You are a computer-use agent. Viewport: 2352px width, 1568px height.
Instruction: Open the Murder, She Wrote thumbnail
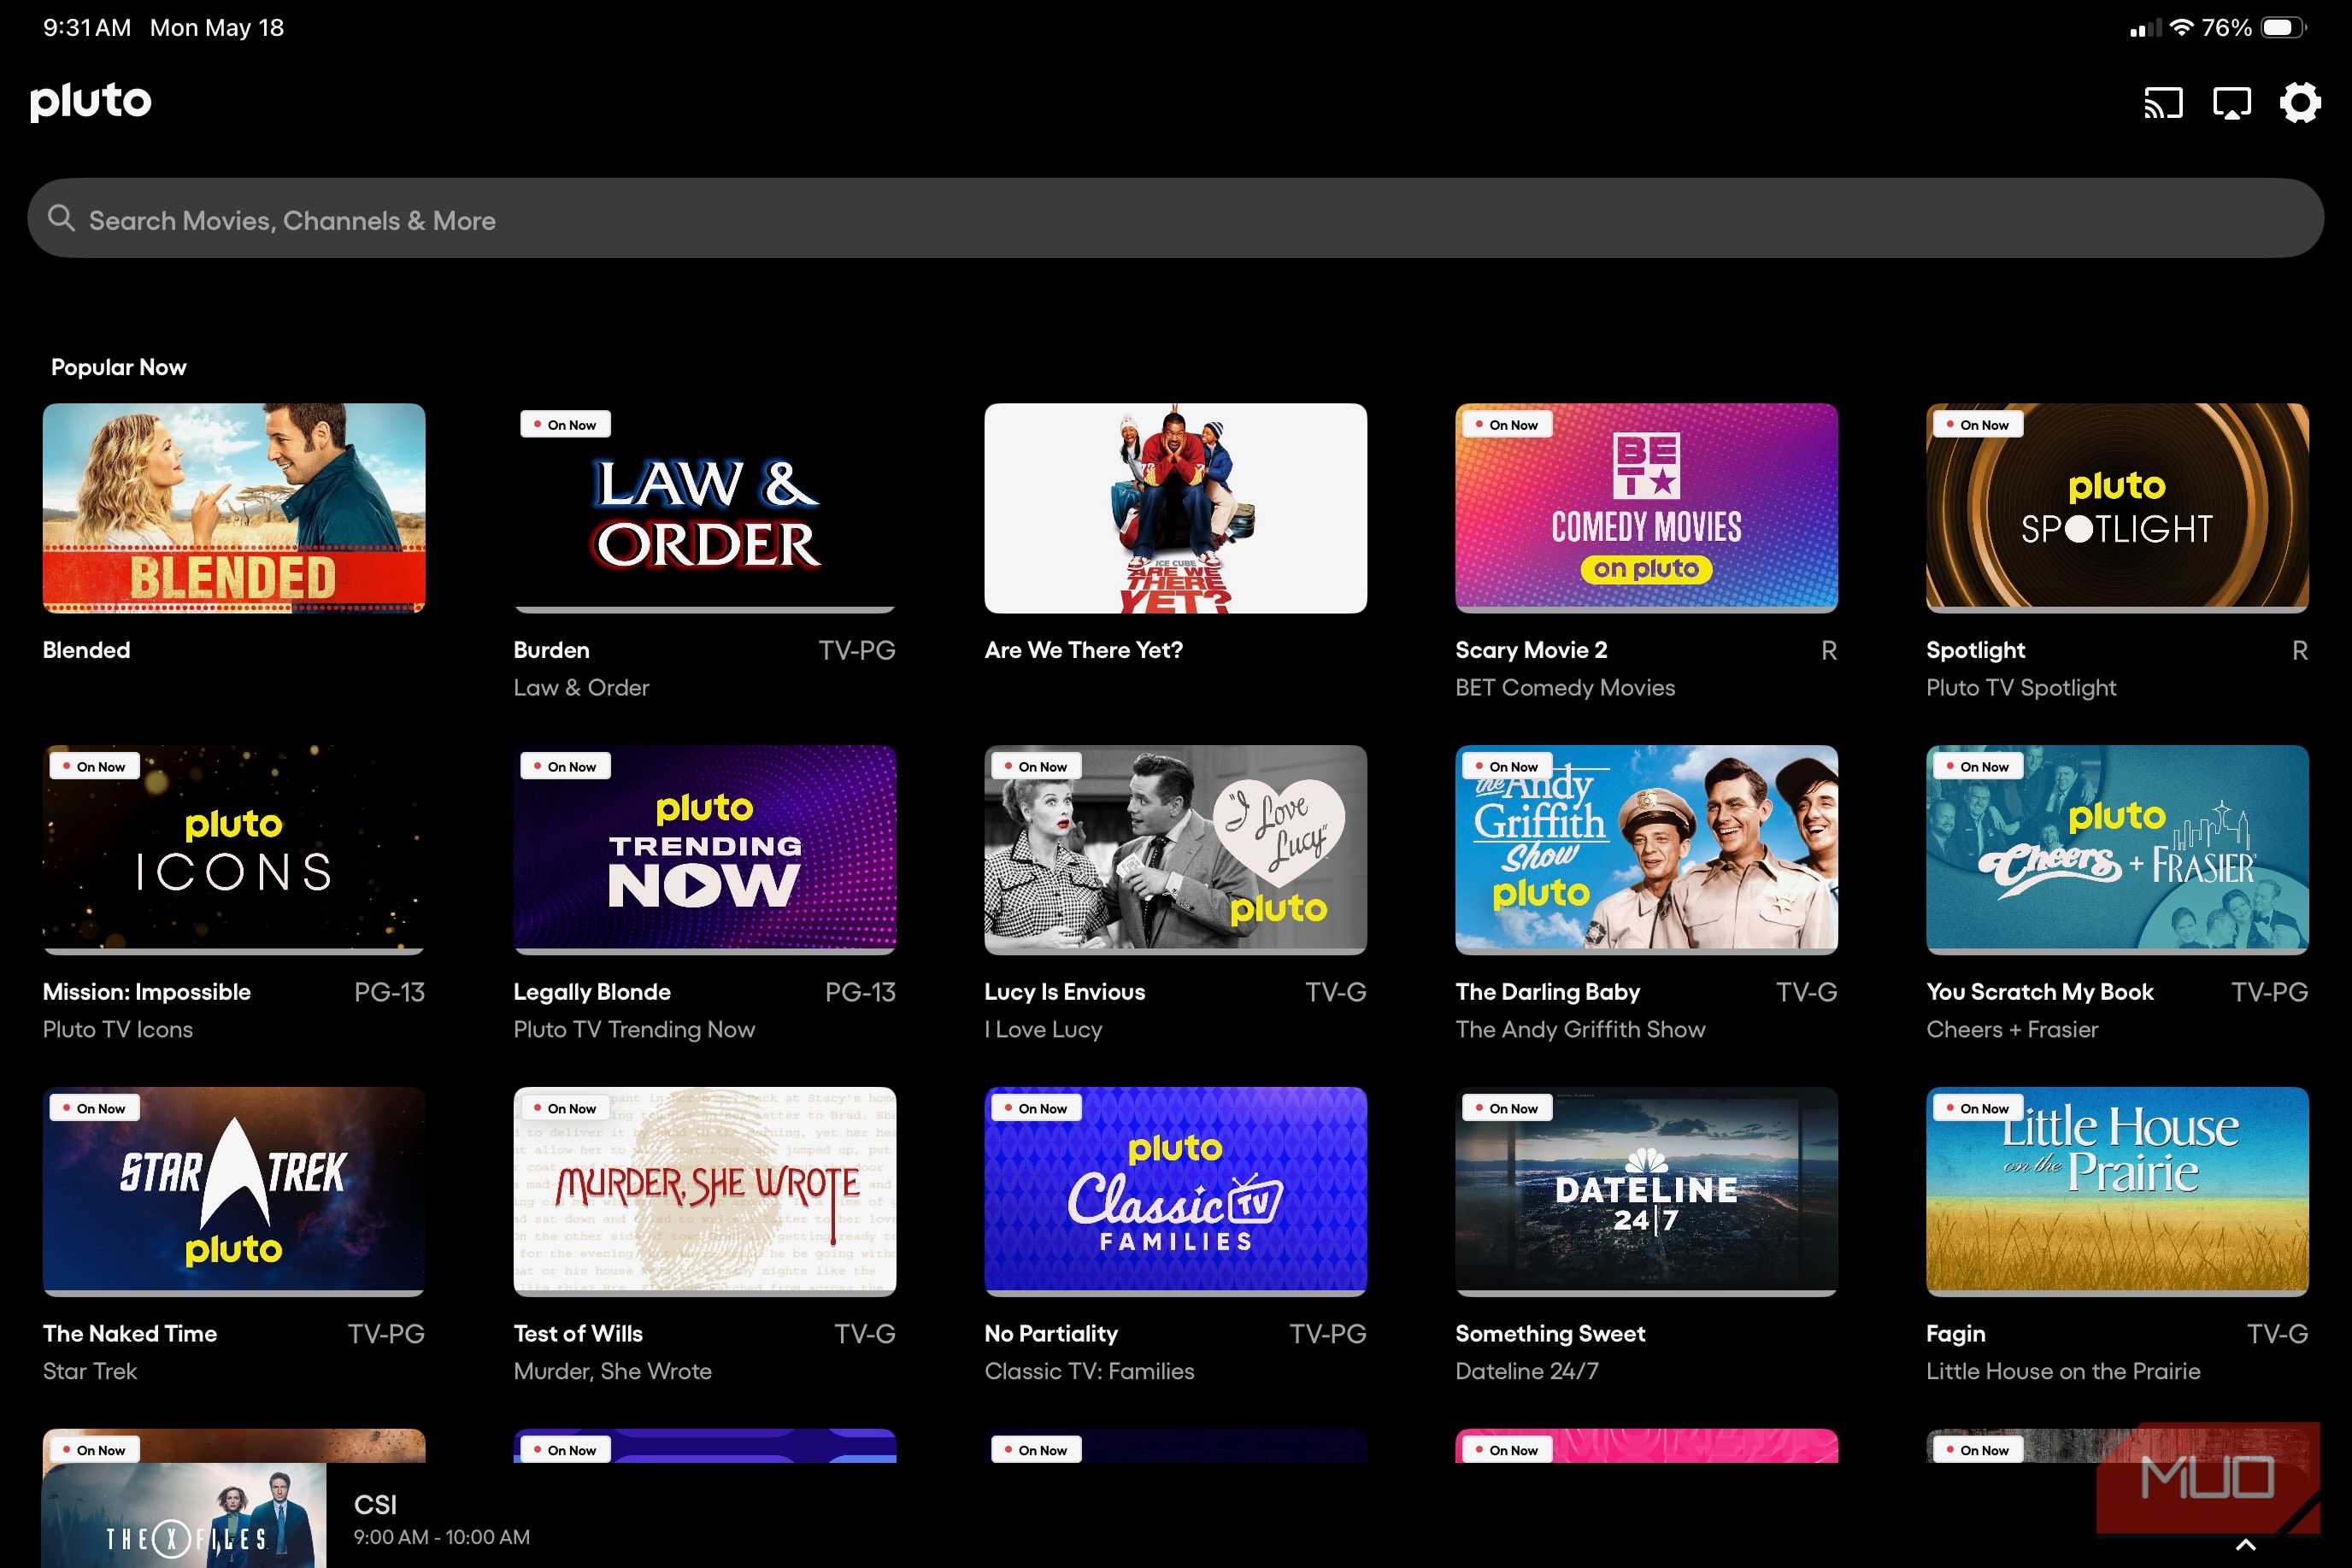coord(705,1192)
